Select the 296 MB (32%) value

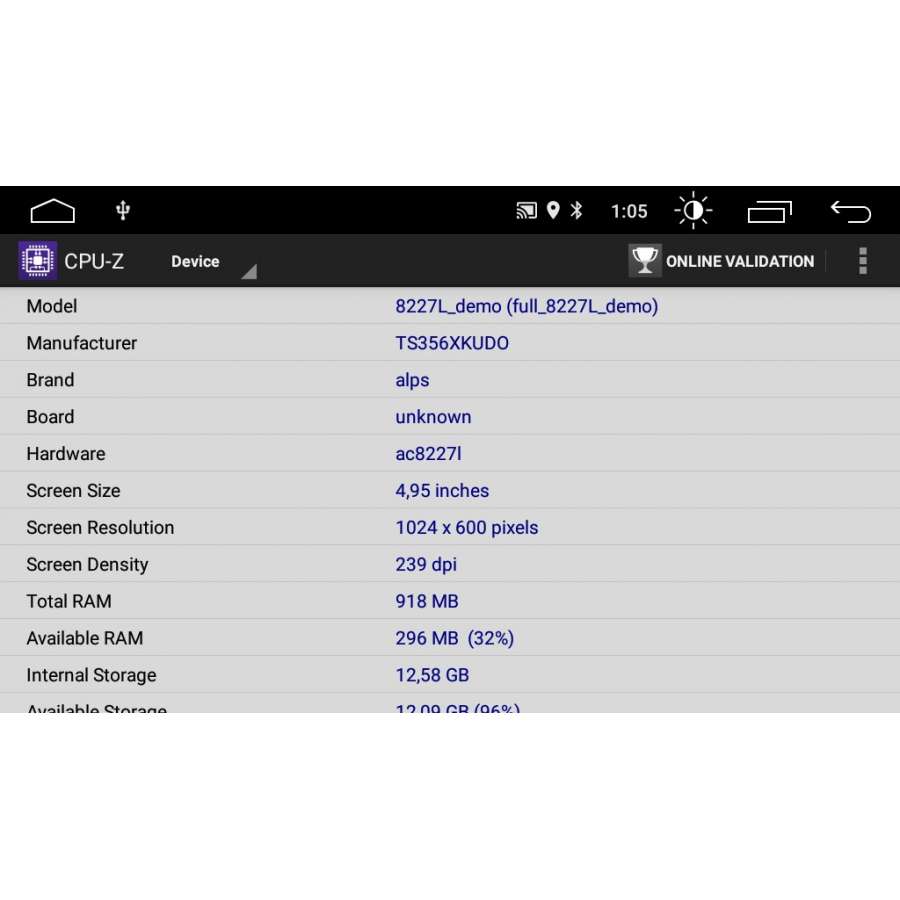(455, 638)
